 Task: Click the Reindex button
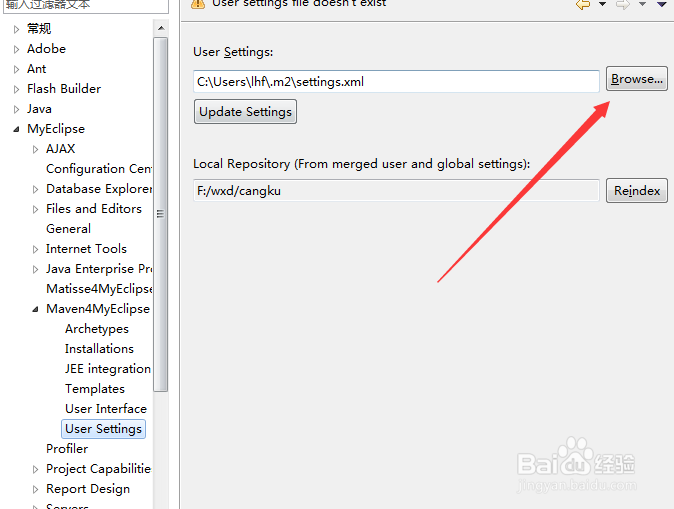(637, 190)
